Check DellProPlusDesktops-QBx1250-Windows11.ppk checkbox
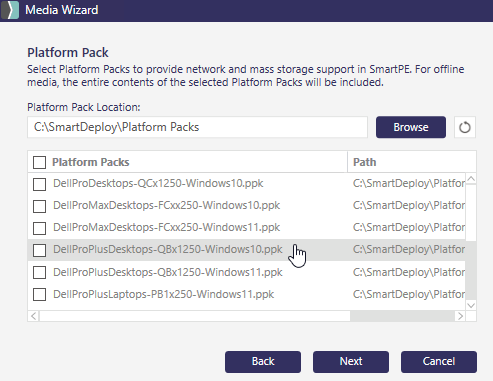The image size is (493, 381). click(x=39, y=272)
